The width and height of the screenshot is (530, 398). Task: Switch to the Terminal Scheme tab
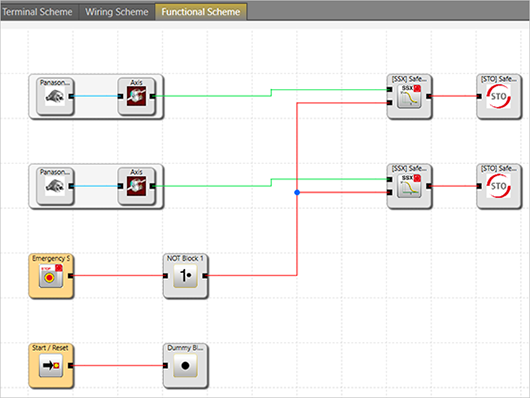pos(37,12)
